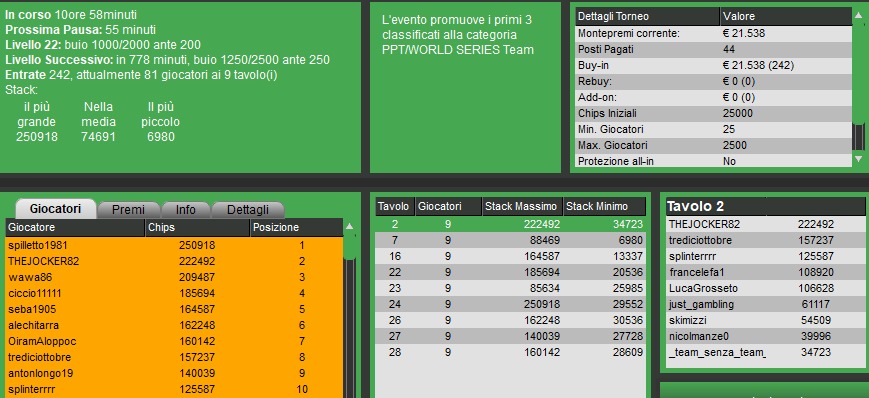Open the Info tab
869x398 pixels.
[x=186, y=210]
